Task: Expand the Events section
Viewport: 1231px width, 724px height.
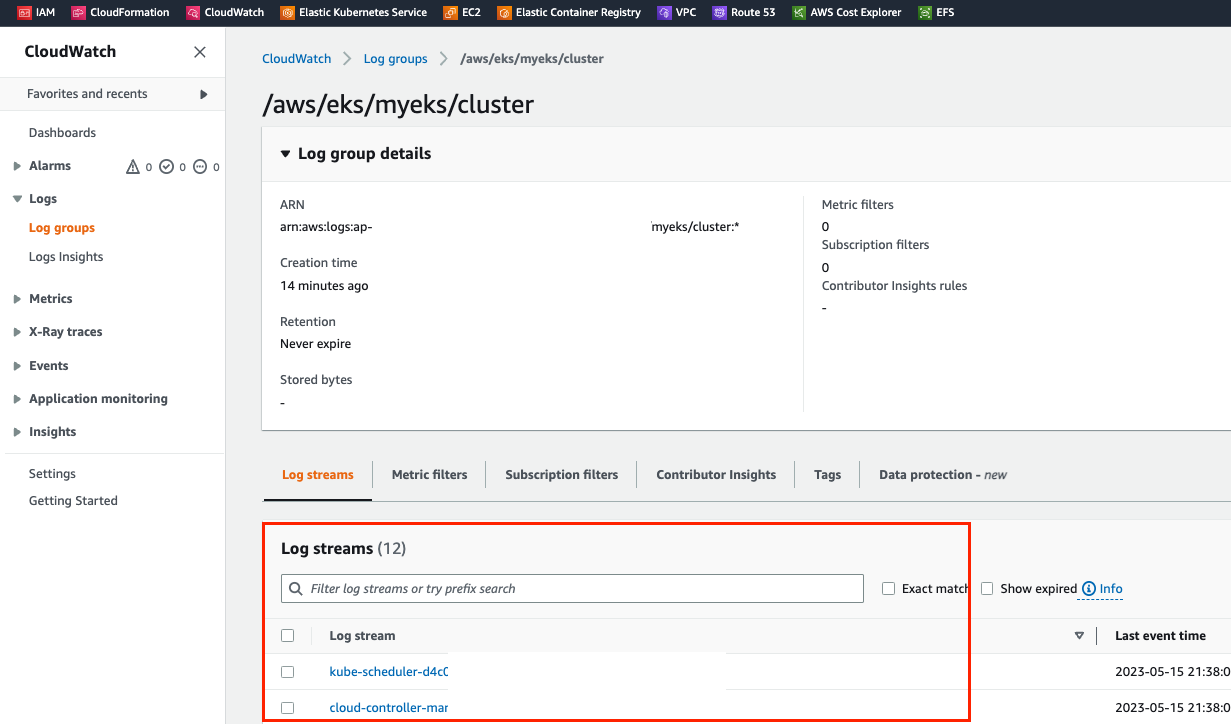Action: click(x=17, y=366)
